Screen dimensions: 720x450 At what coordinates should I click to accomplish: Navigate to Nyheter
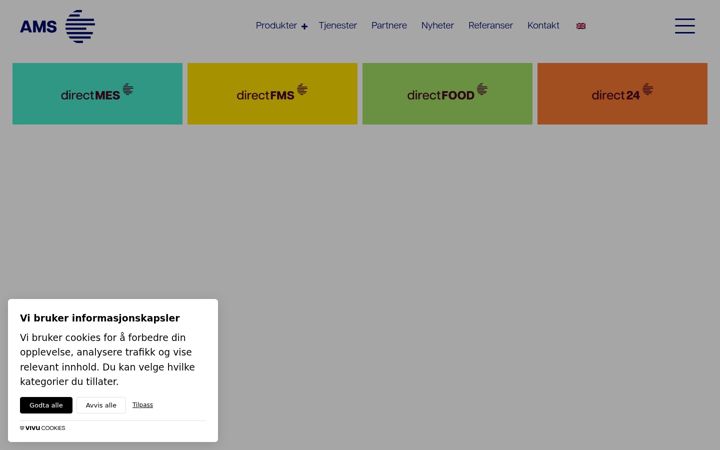[x=437, y=26]
